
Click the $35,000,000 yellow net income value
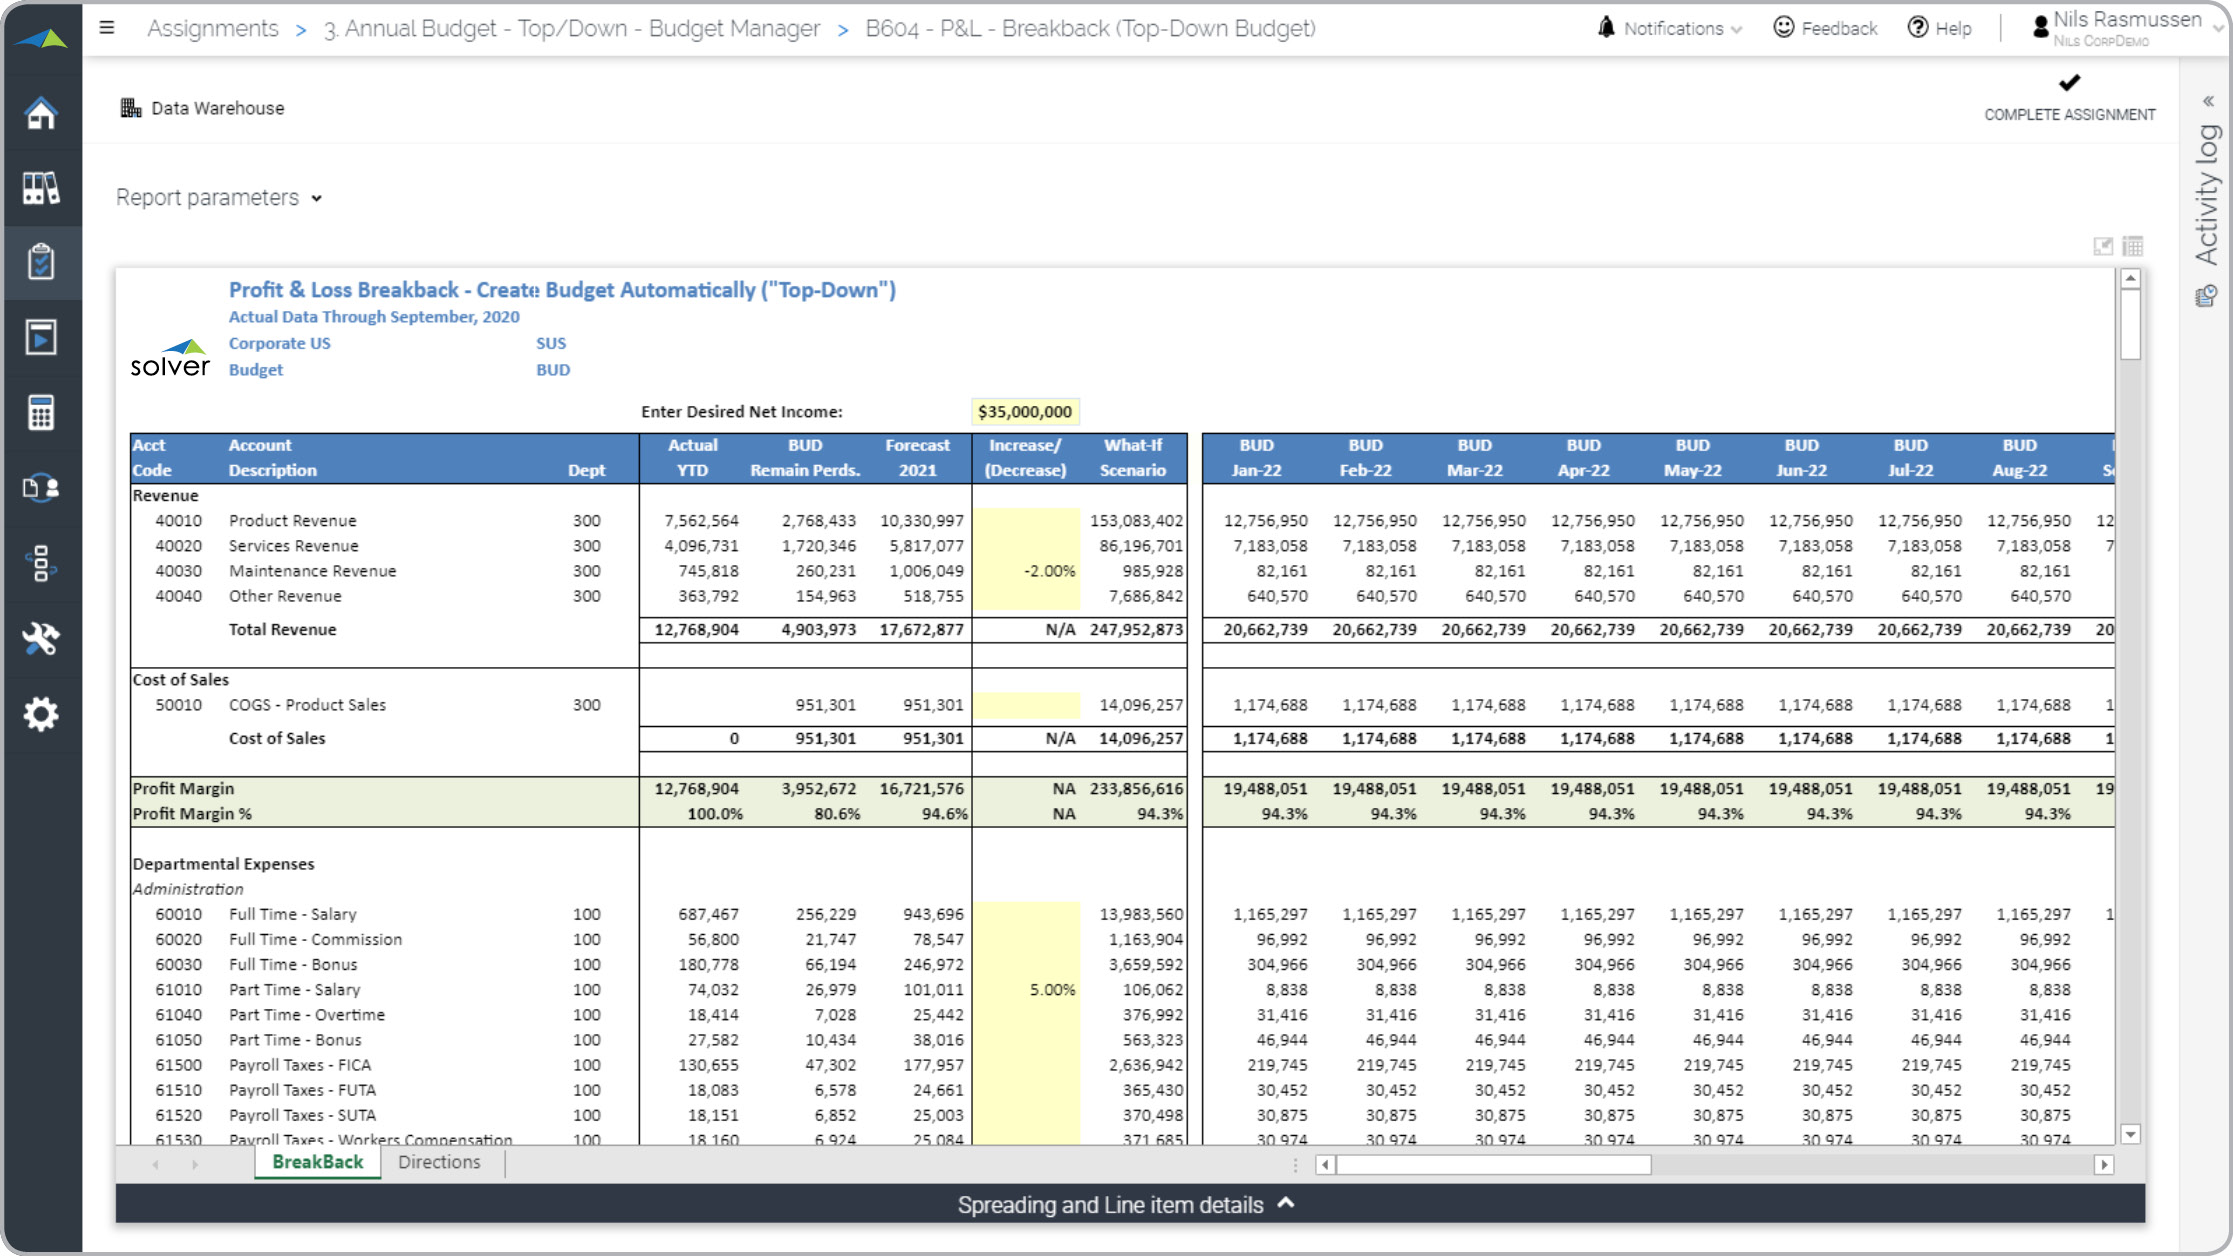tap(1028, 411)
